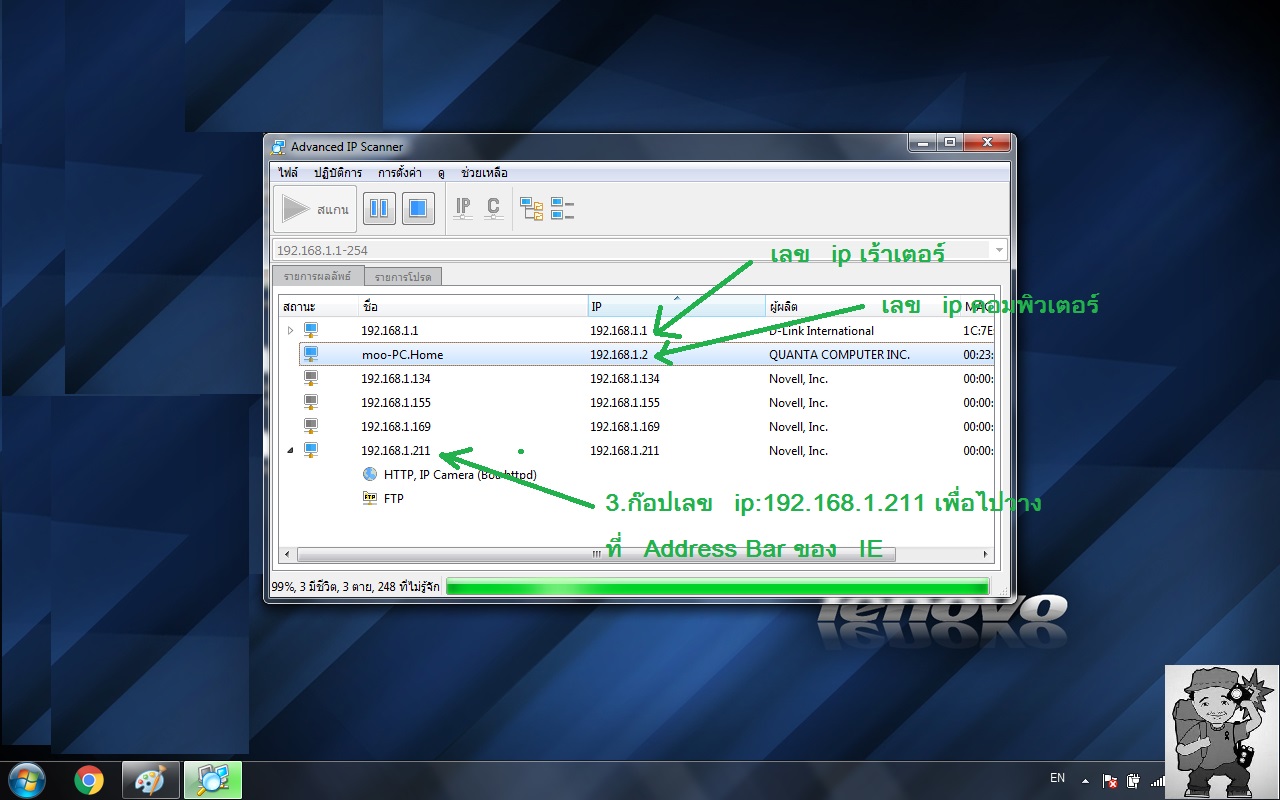Open the ปฏิบัติการ menu
The height and width of the screenshot is (800, 1280).
coord(338,173)
